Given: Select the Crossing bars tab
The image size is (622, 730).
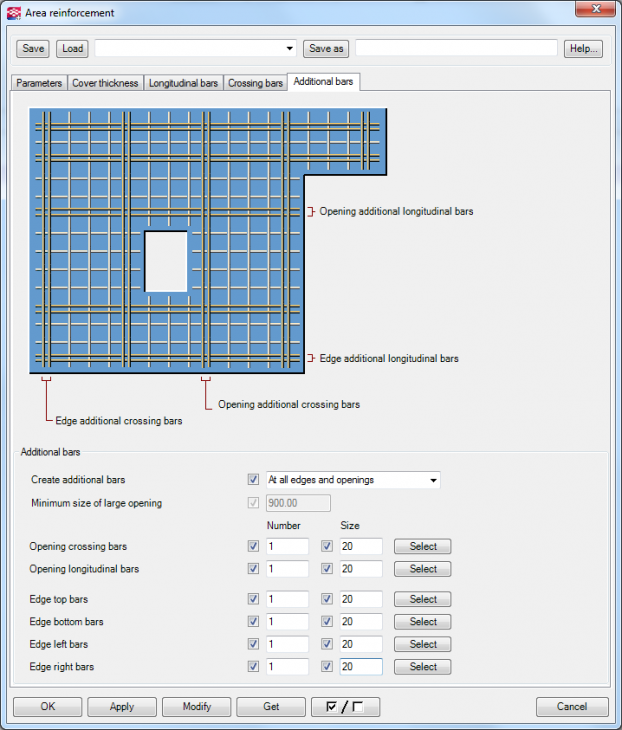Looking at the screenshot, I should 255,83.
